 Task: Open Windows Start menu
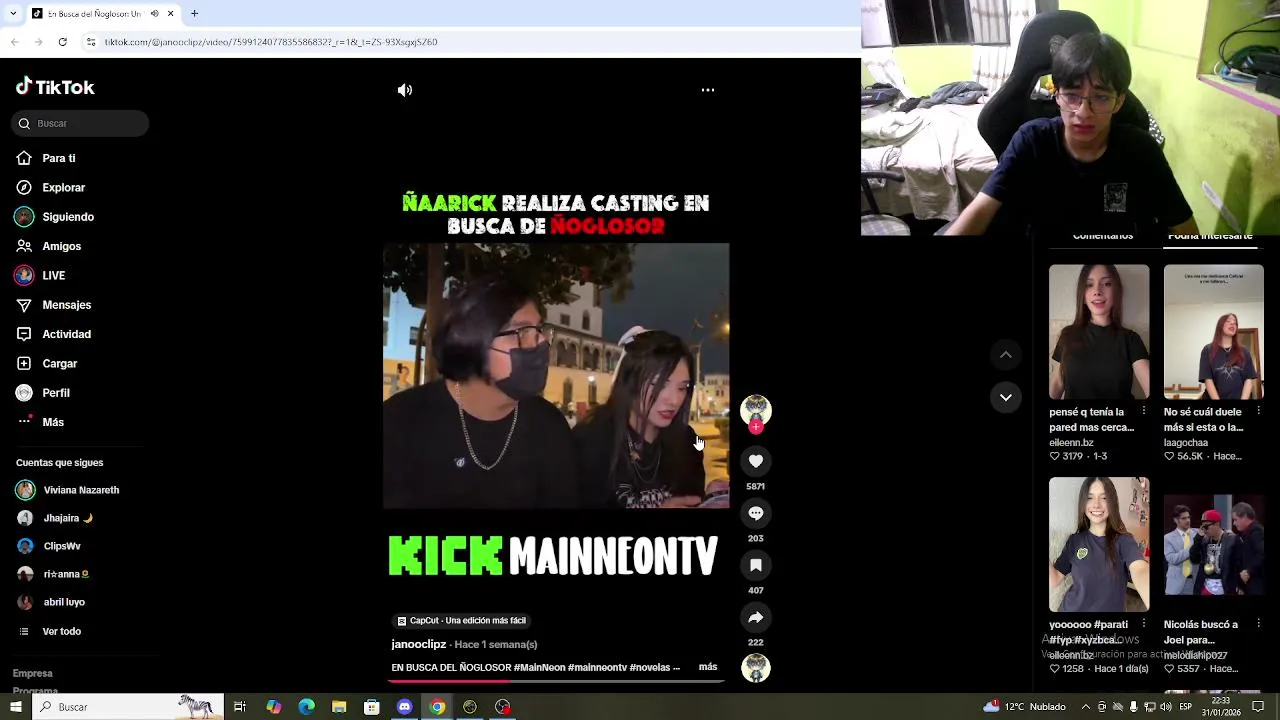(x=15, y=707)
